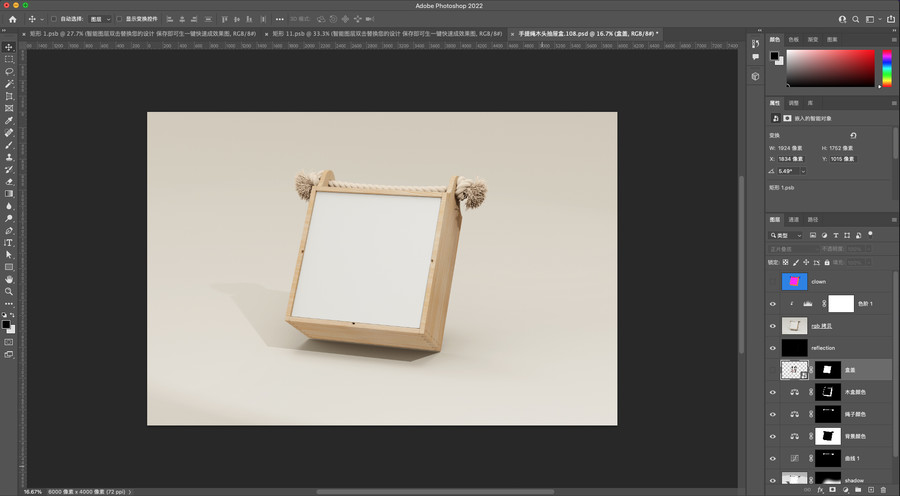This screenshot has height=496, width=900.
Task: Select the Clone Stamp tool
Action: point(9,157)
